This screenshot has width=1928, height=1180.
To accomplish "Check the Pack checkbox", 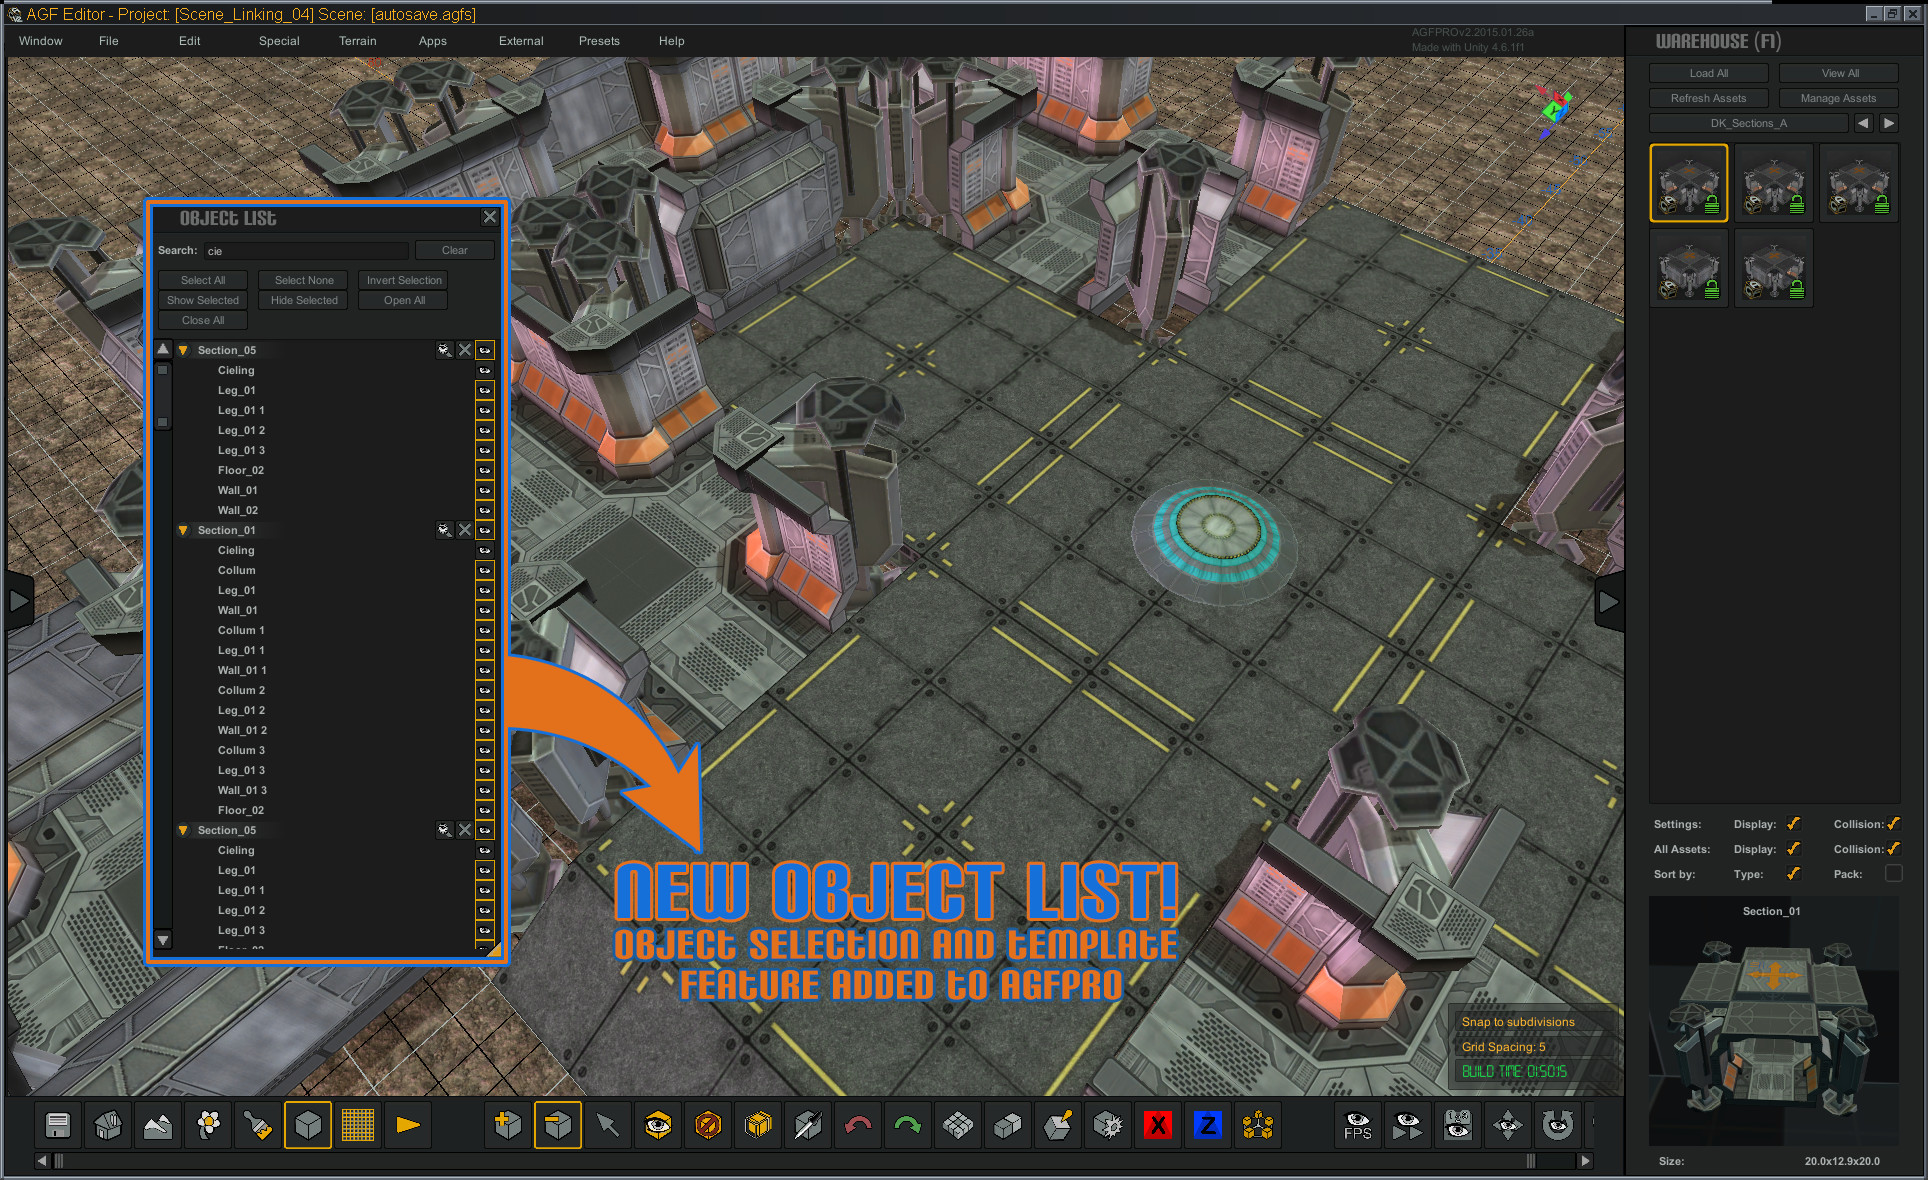I will (x=1893, y=873).
